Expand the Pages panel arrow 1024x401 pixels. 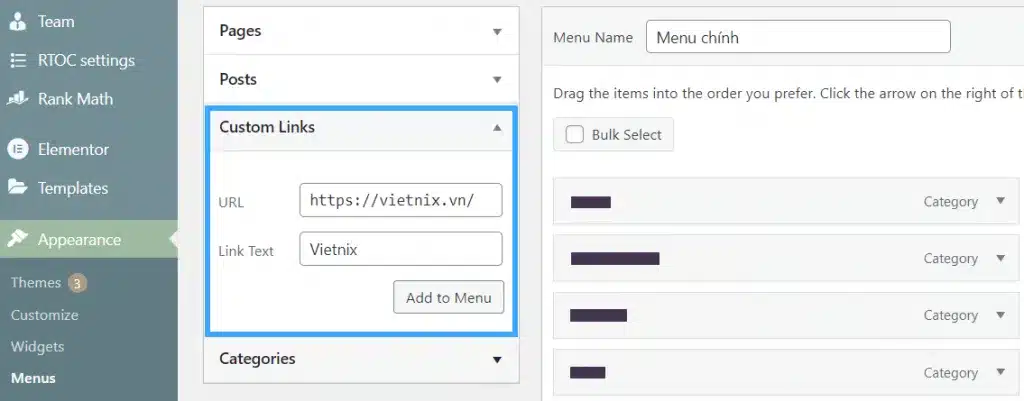[x=497, y=31]
